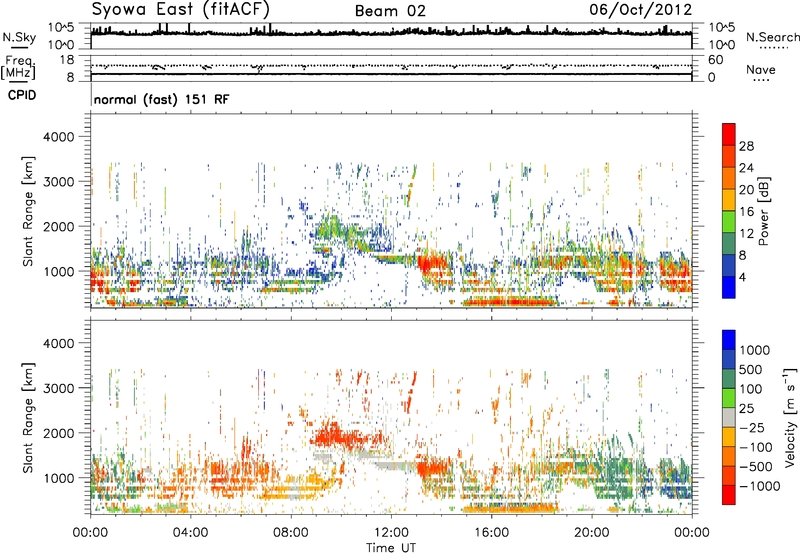The height and width of the screenshot is (554, 800).
Task: Click the "Nave" legend label
Action: 761,69
